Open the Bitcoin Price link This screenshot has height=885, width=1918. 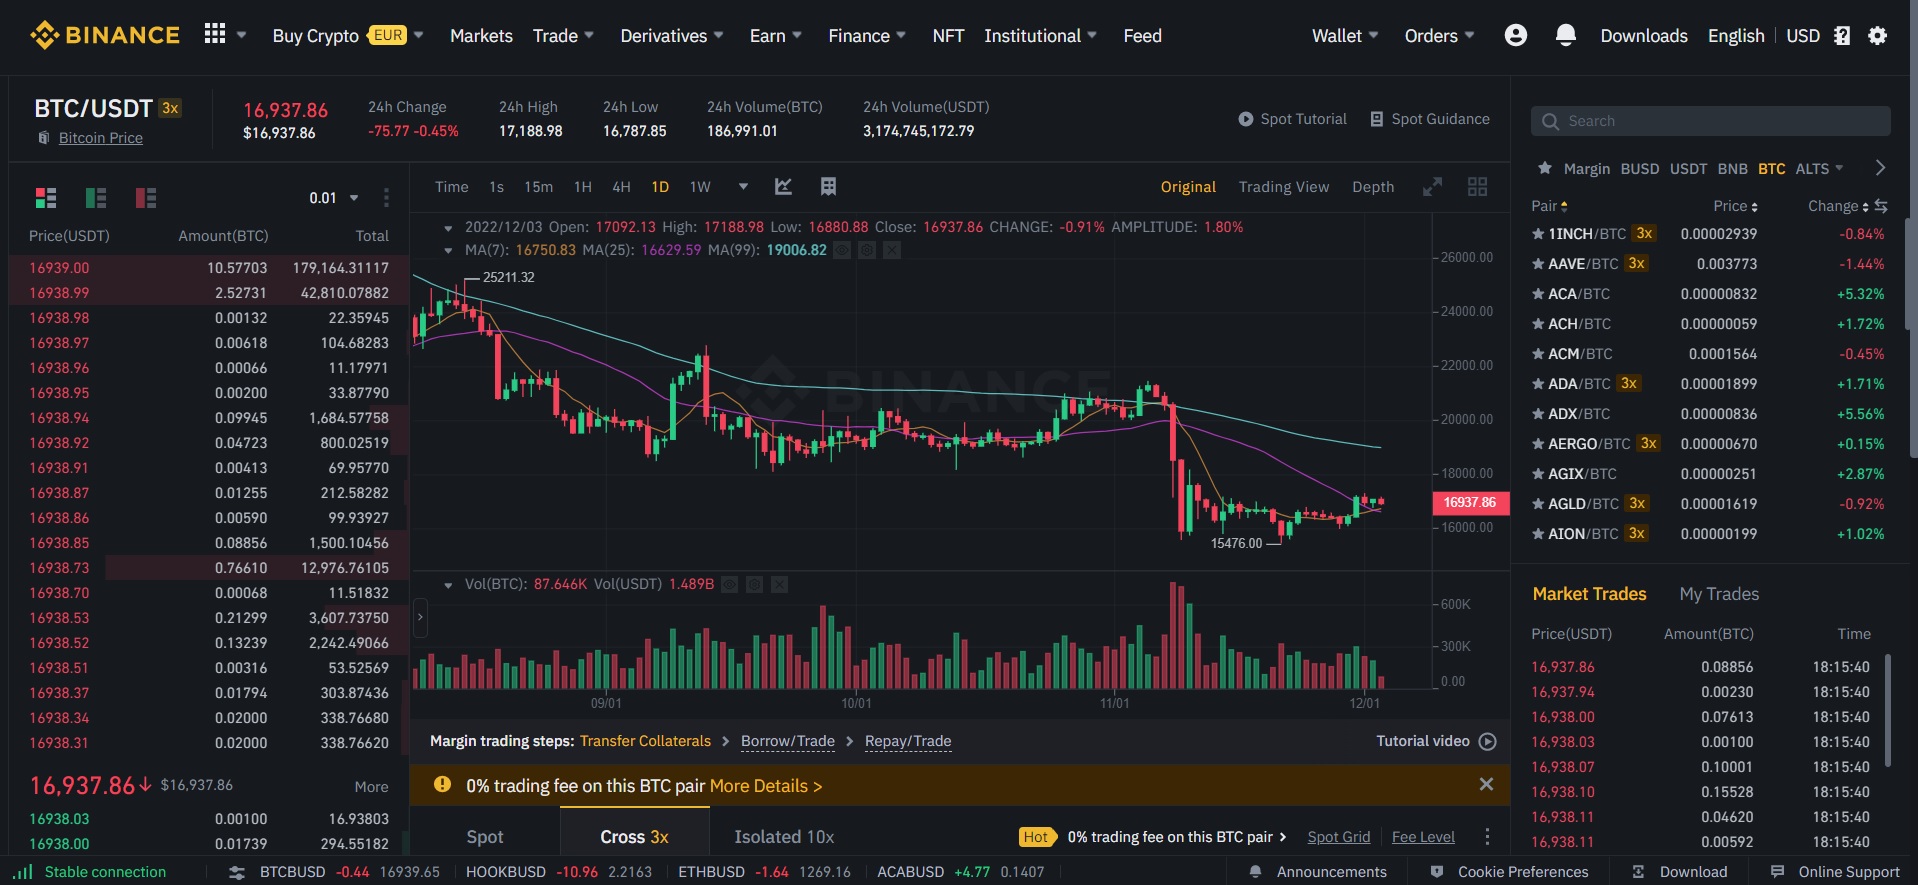pyautogui.click(x=100, y=138)
